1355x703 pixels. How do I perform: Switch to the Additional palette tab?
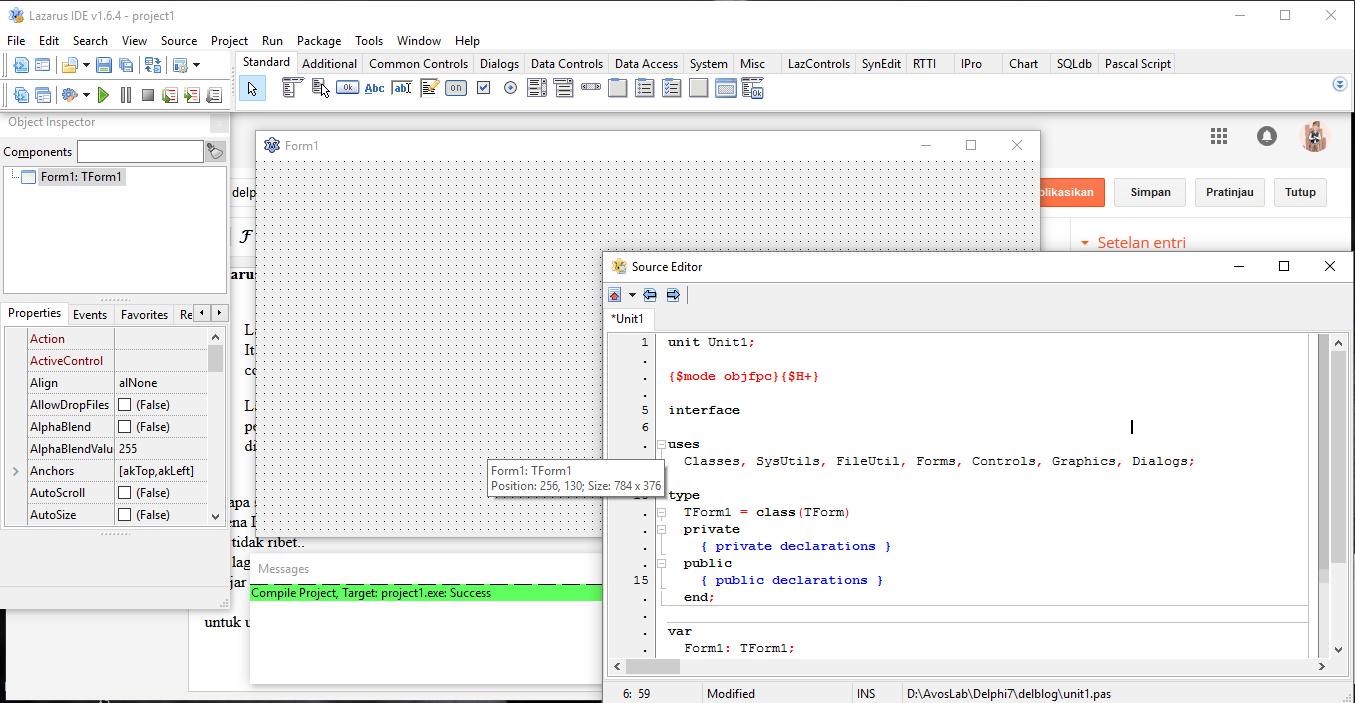[x=329, y=64]
